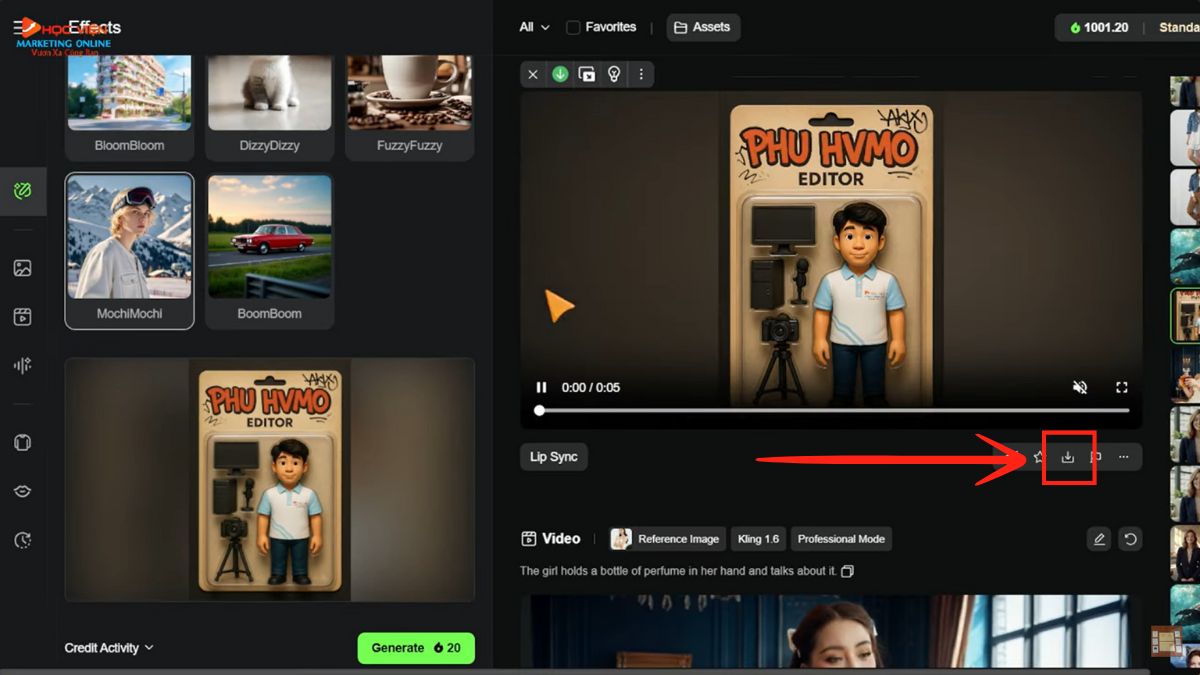Close the floating toolbar with X icon
Image resolution: width=1200 pixels, height=675 pixels.
coord(533,74)
